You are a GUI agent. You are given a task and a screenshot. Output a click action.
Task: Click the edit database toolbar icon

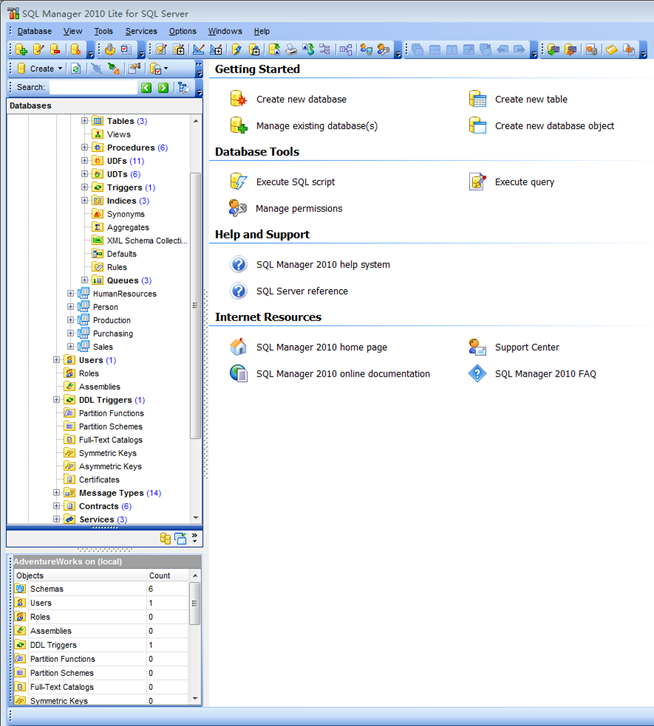(x=39, y=49)
